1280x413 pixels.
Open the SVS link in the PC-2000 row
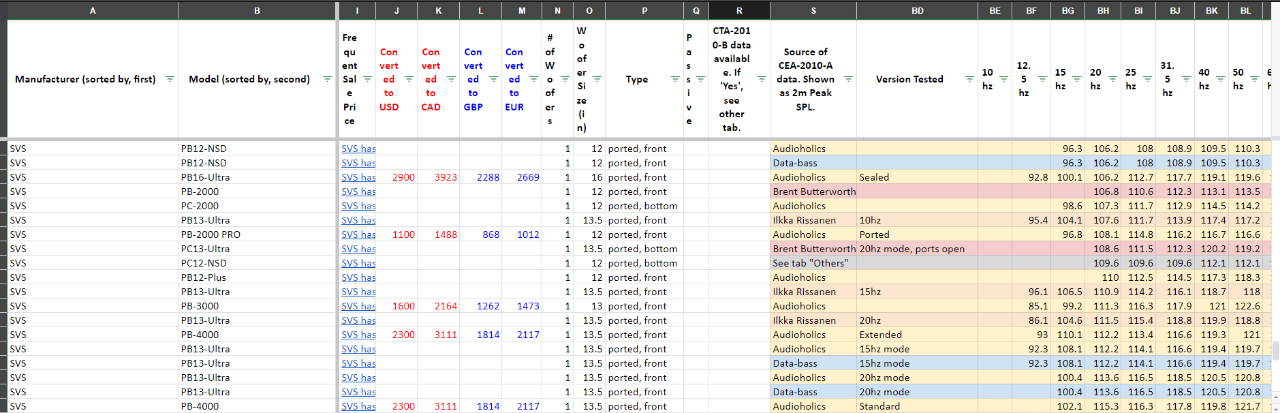(359, 205)
